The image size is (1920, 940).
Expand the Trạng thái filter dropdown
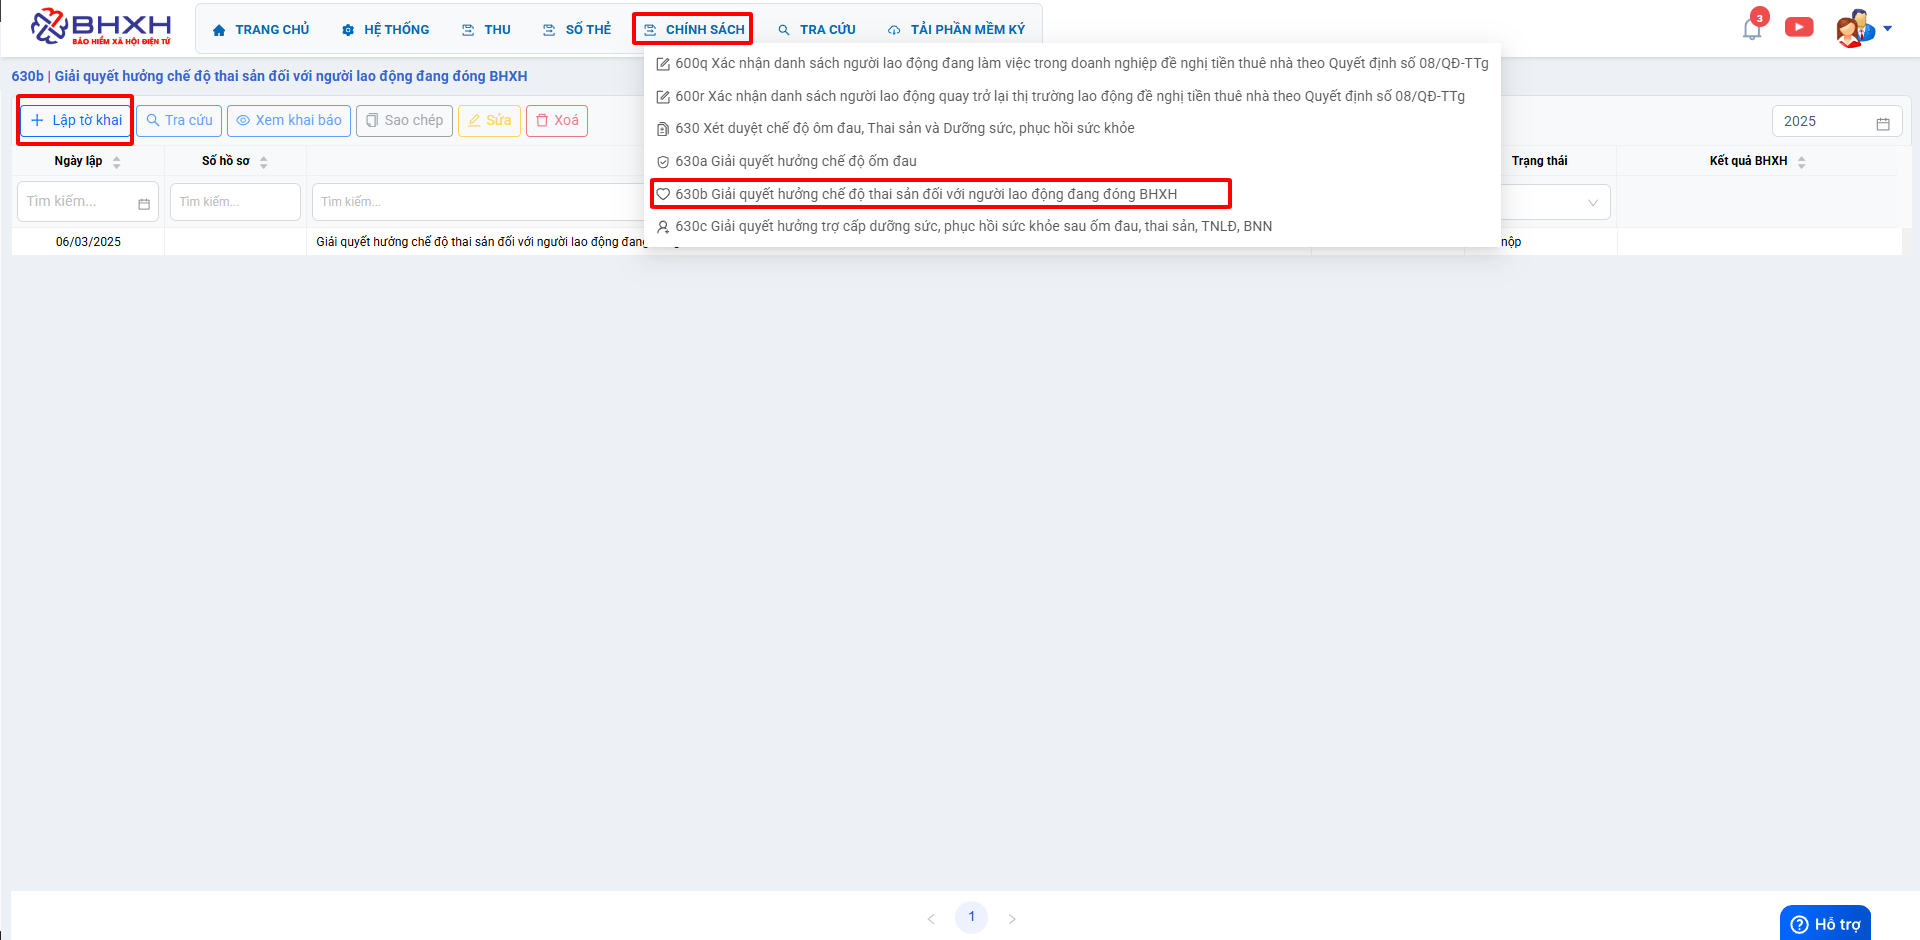point(1592,202)
